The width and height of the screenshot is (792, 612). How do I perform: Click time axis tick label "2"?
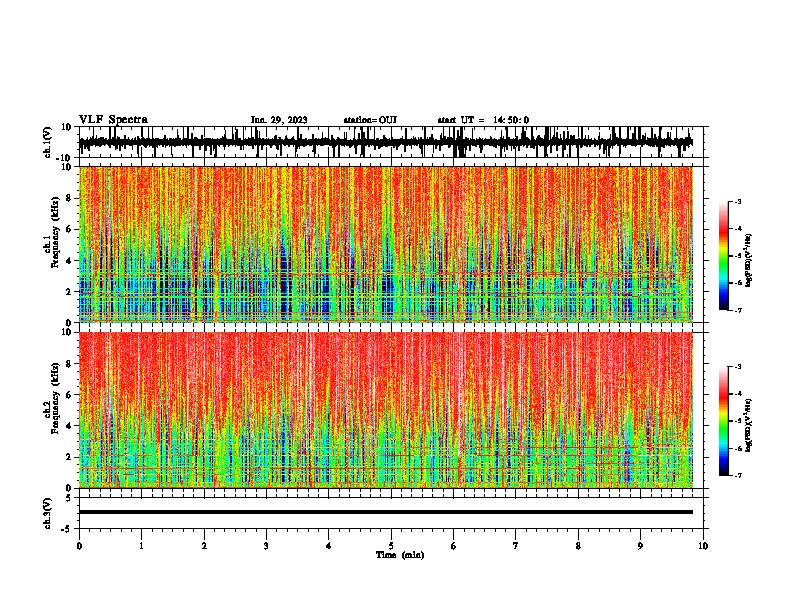pyautogui.click(x=204, y=546)
